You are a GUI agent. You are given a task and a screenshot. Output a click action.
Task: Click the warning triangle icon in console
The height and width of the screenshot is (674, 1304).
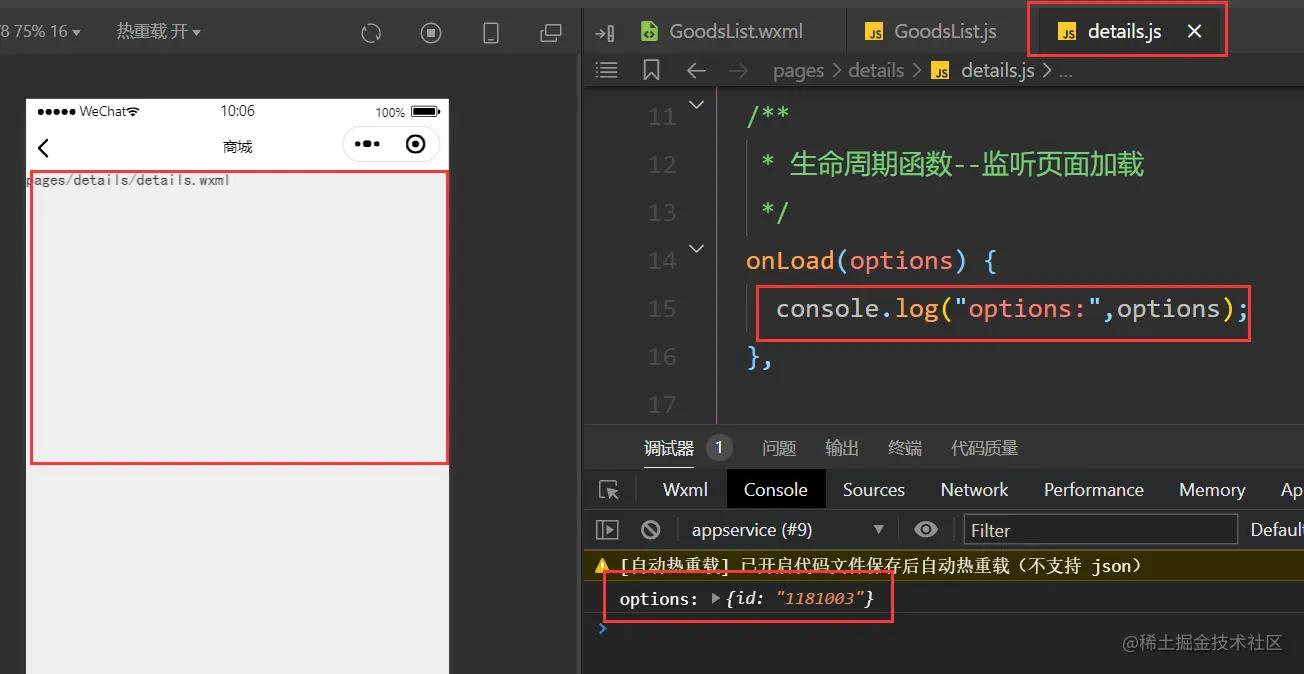[x=602, y=565]
